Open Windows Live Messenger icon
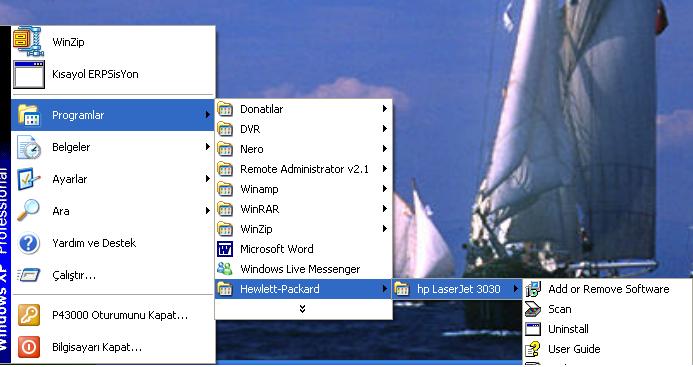The height and width of the screenshot is (367, 693). (x=225, y=269)
